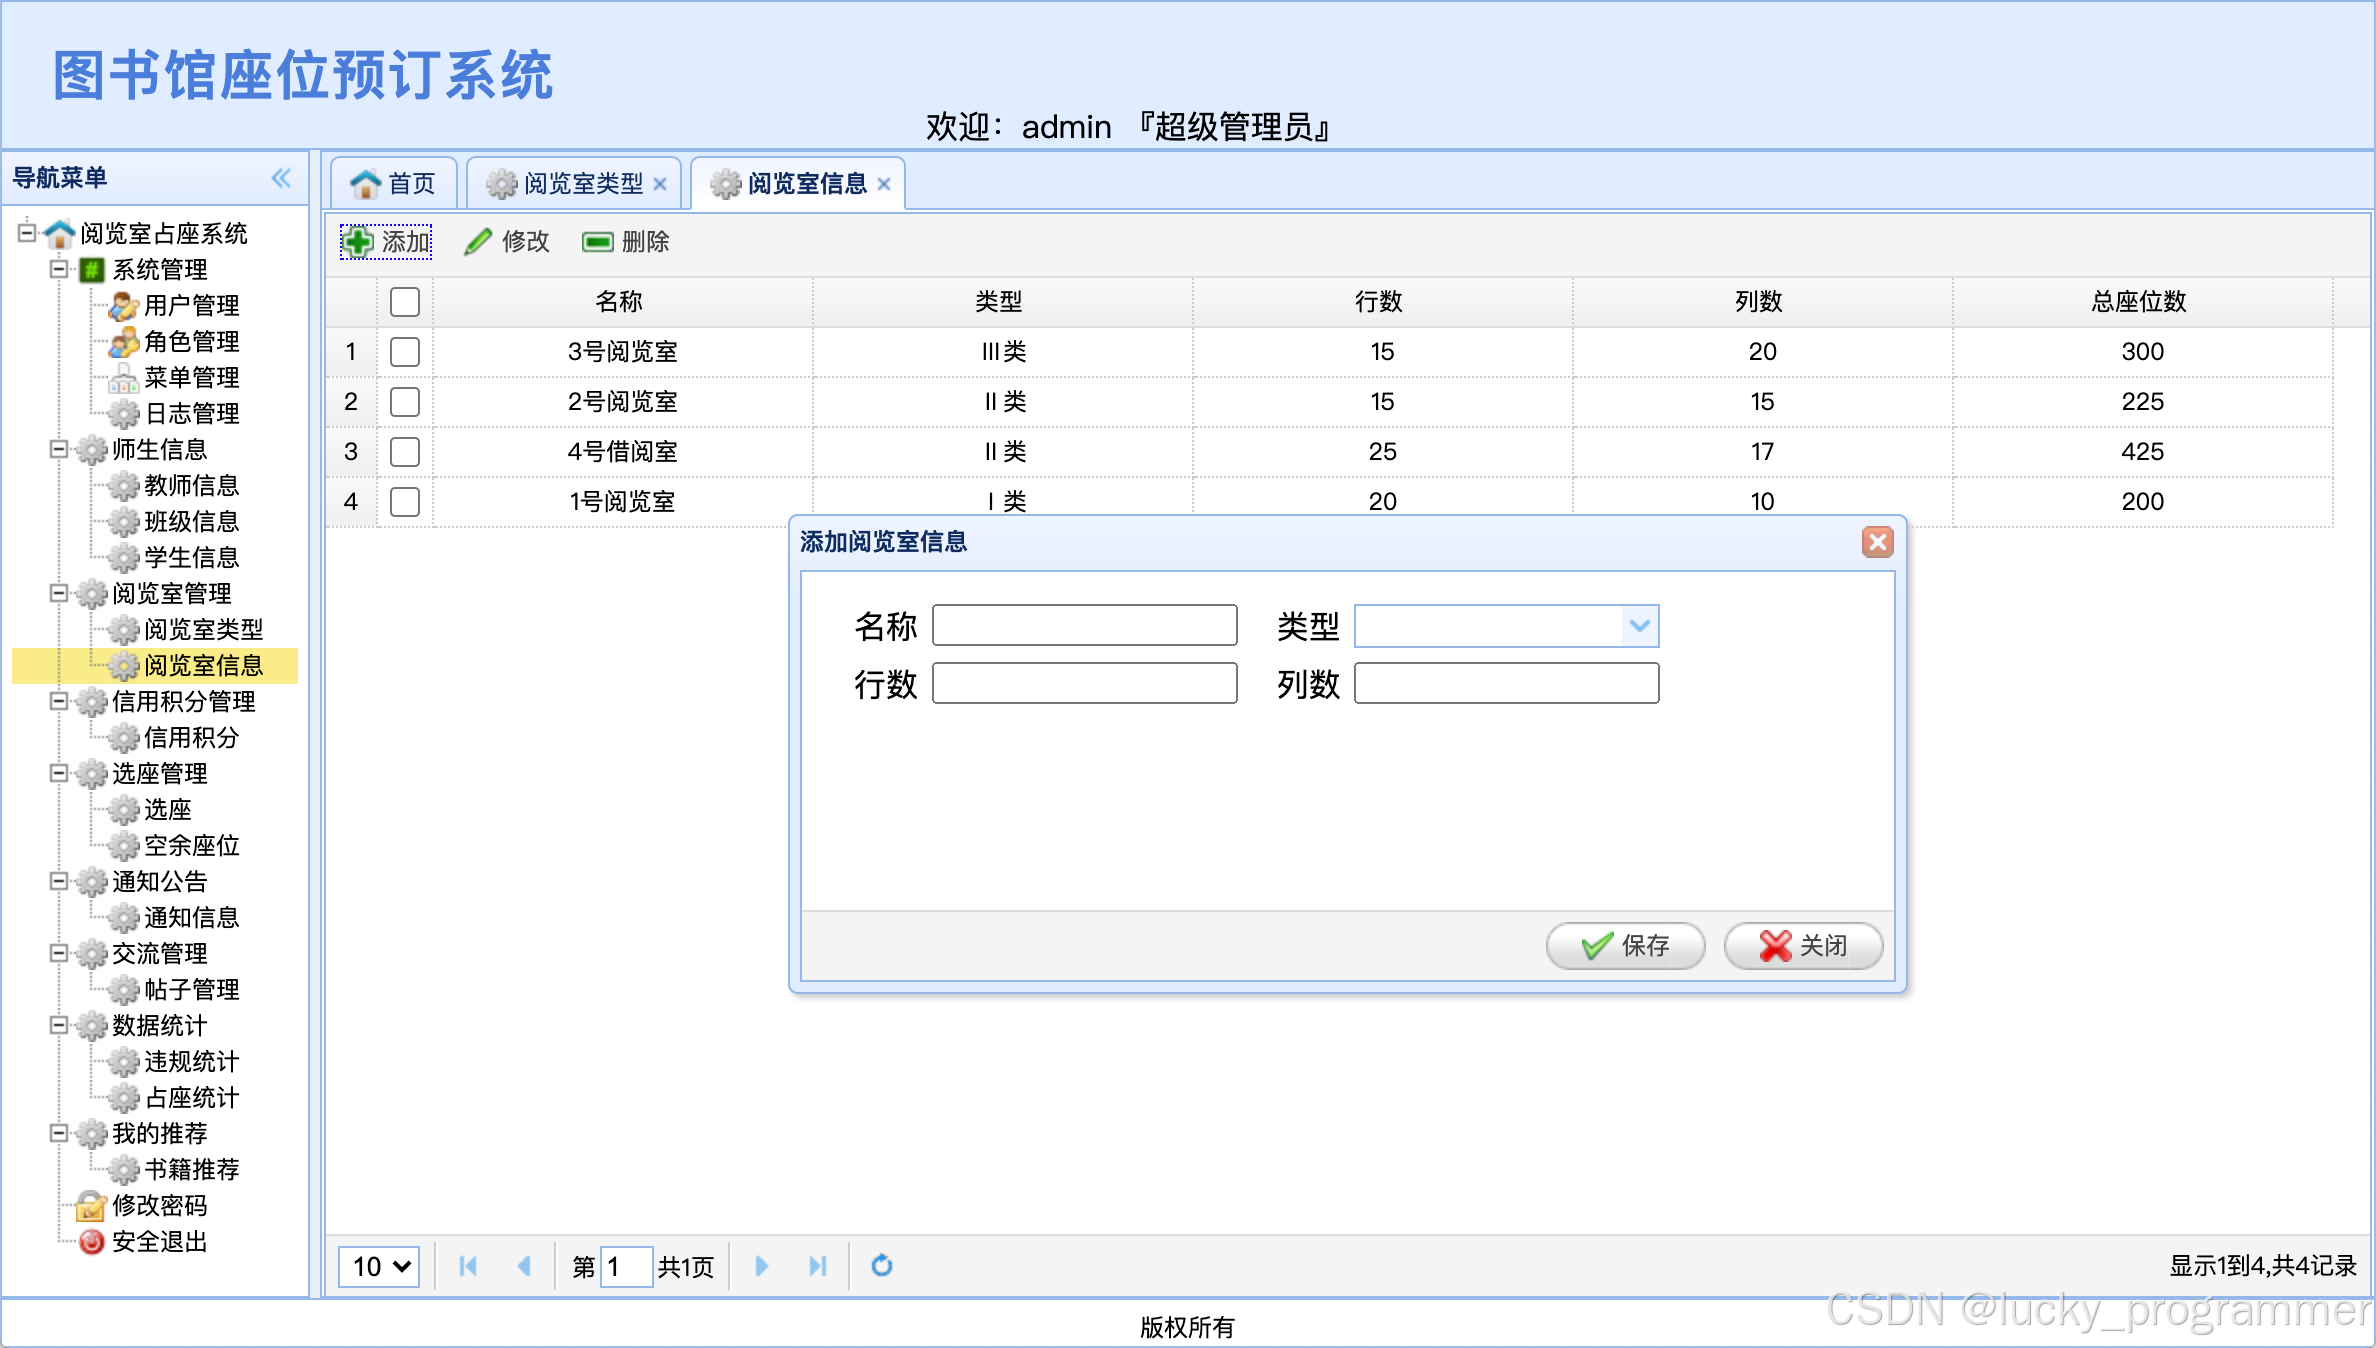Jump to last page arrow icon
Viewport: 2376px width, 1348px height.
[x=817, y=1266]
